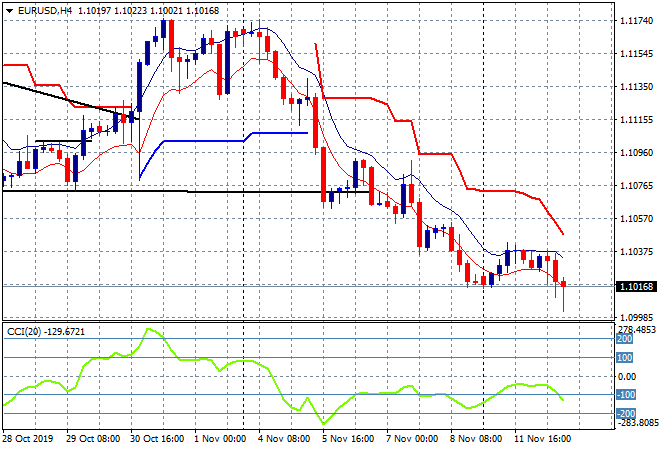
Task: Click the CCI 0.00 level label
Action: click(x=627, y=377)
